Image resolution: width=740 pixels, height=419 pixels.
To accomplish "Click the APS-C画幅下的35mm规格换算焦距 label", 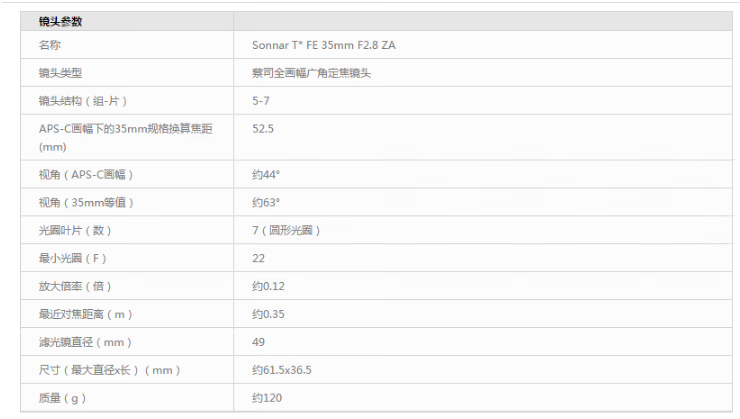I will pyautogui.click(x=129, y=129).
